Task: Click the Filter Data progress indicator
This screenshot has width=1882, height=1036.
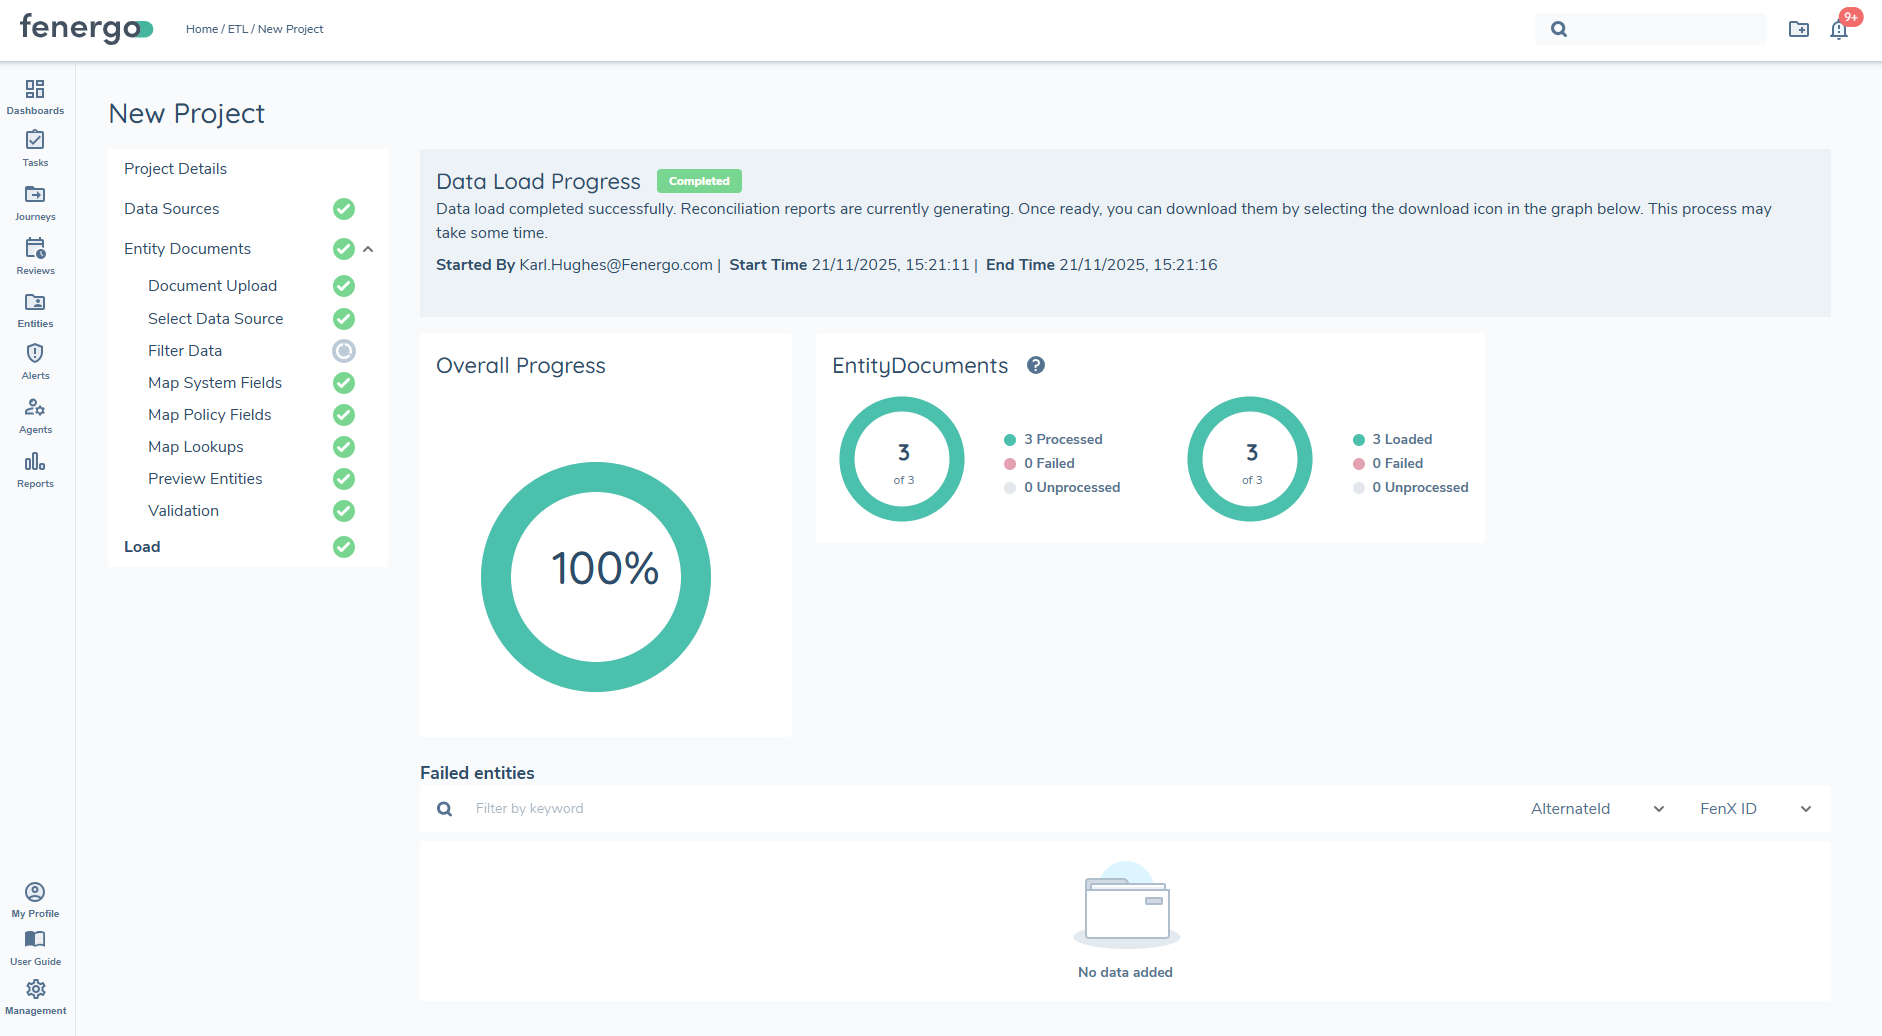Action: click(x=344, y=351)
